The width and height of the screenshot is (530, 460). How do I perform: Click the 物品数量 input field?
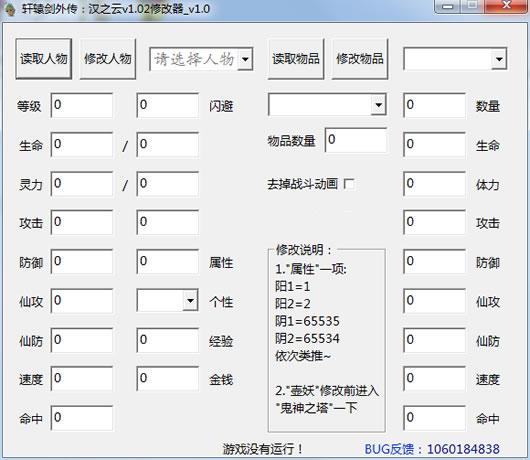coord(356,140)
